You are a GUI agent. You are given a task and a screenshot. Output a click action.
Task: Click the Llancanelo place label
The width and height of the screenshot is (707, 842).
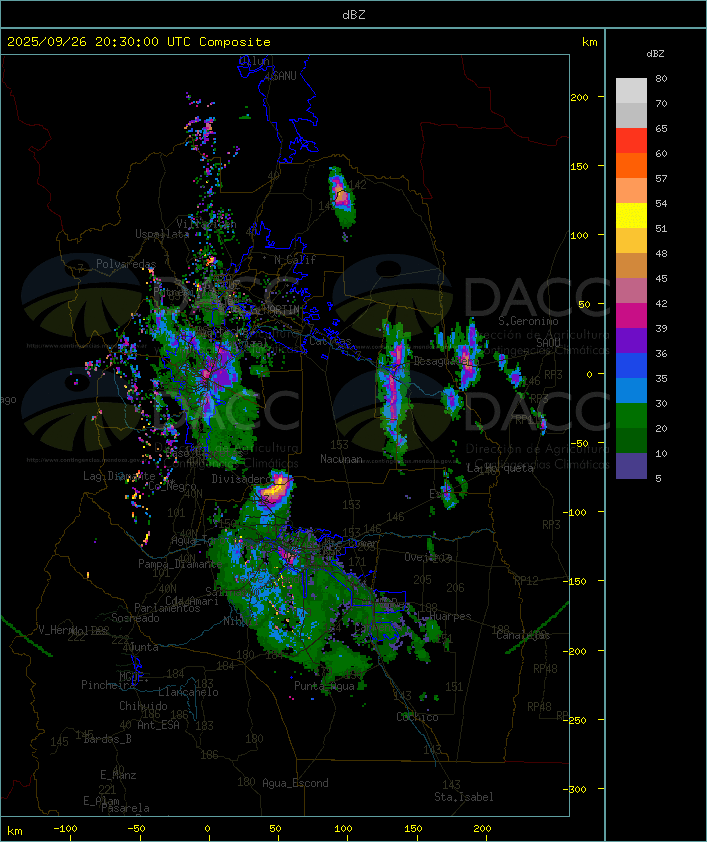pyautogui.click(x=188, y=692)
